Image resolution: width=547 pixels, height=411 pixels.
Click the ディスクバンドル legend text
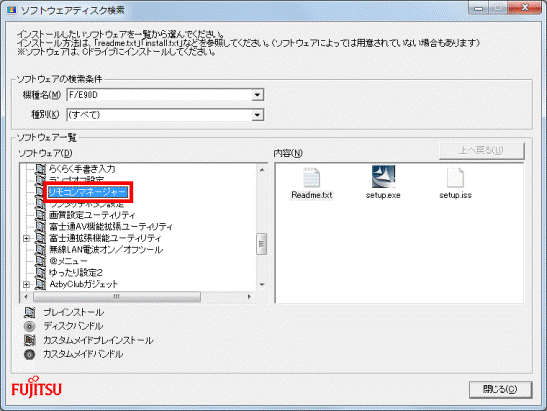click(73, 326)
